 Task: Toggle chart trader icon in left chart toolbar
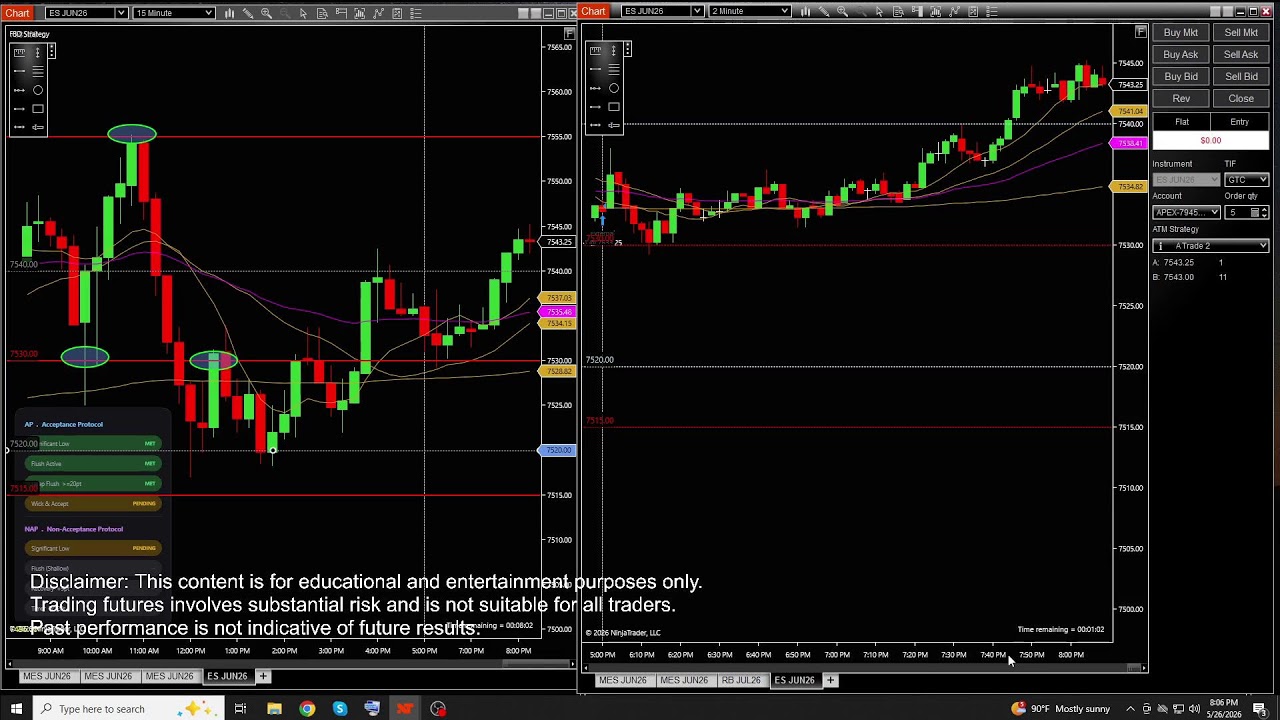[x=341, y=13]
